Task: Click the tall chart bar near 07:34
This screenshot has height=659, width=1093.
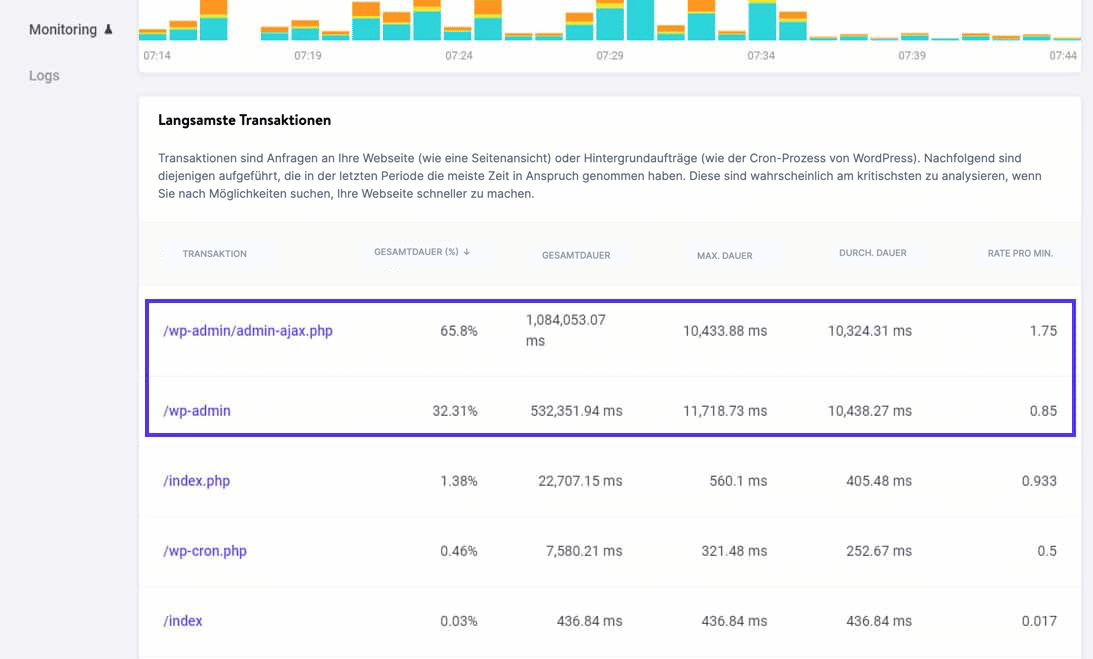Action: 764,20
